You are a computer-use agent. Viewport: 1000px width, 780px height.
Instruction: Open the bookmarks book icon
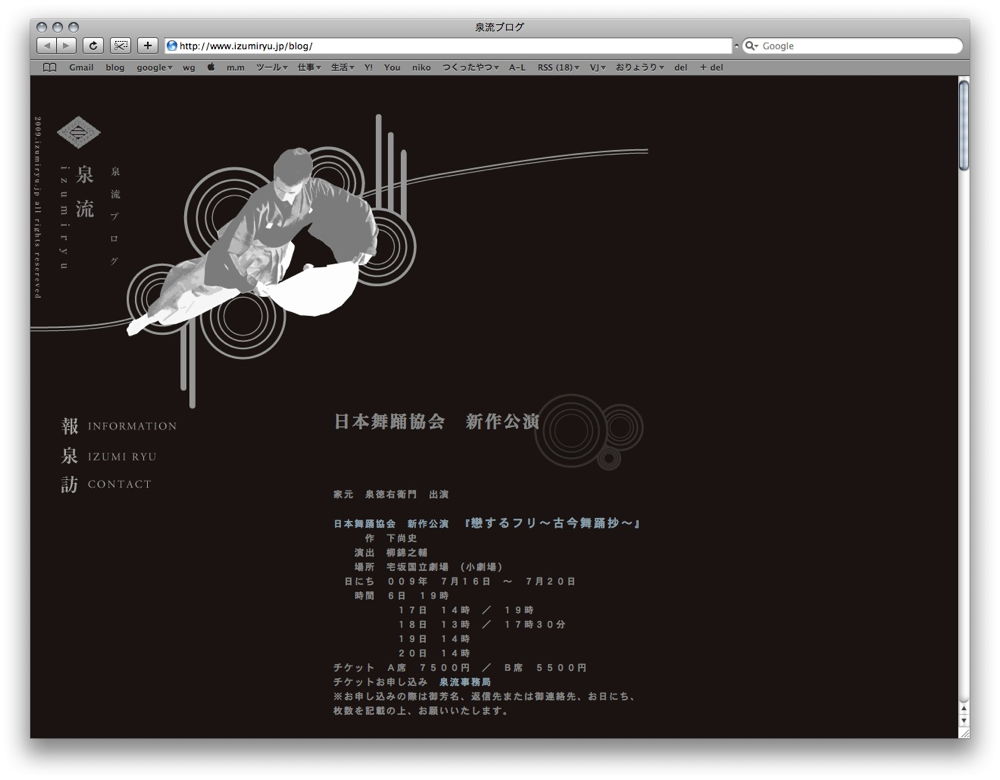click(x=50, y=68)
